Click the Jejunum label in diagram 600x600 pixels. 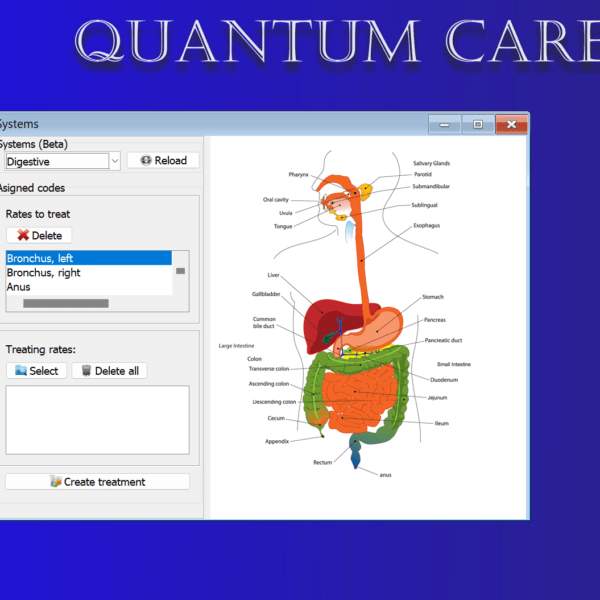(437, 398)
